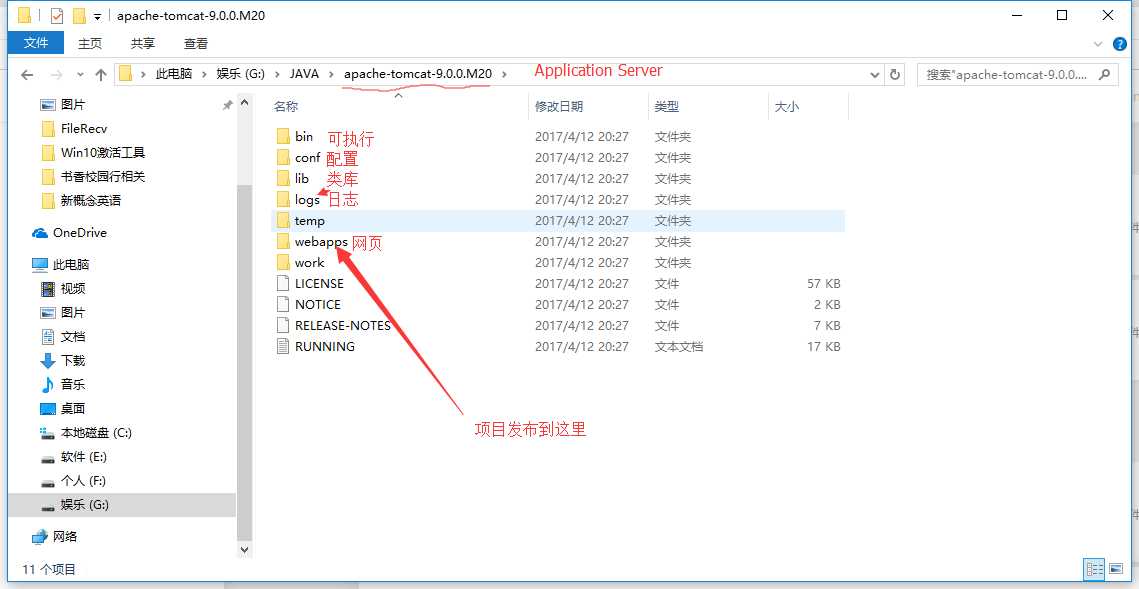Open 本地磁盘 (C:) drive
The image size is (1139, 589).
(x=86, y=433)
